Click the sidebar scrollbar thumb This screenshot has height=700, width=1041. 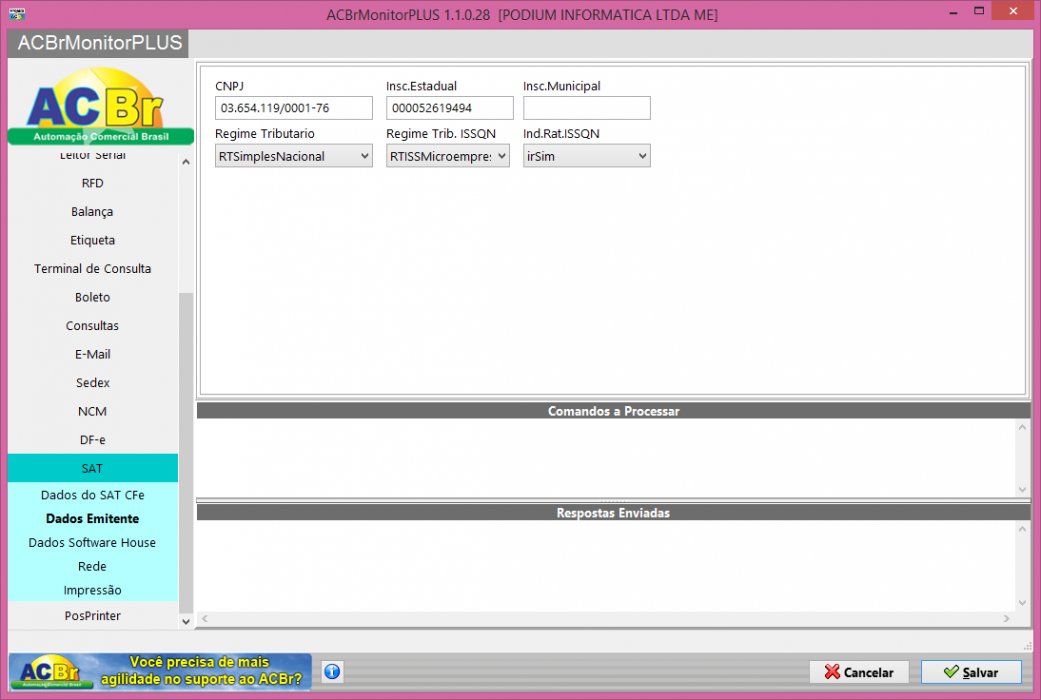point(186,452)
